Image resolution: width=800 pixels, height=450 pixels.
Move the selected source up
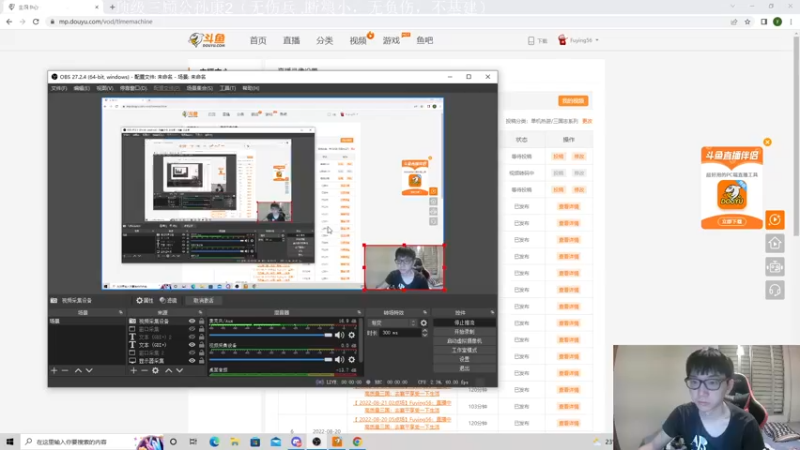168,370
